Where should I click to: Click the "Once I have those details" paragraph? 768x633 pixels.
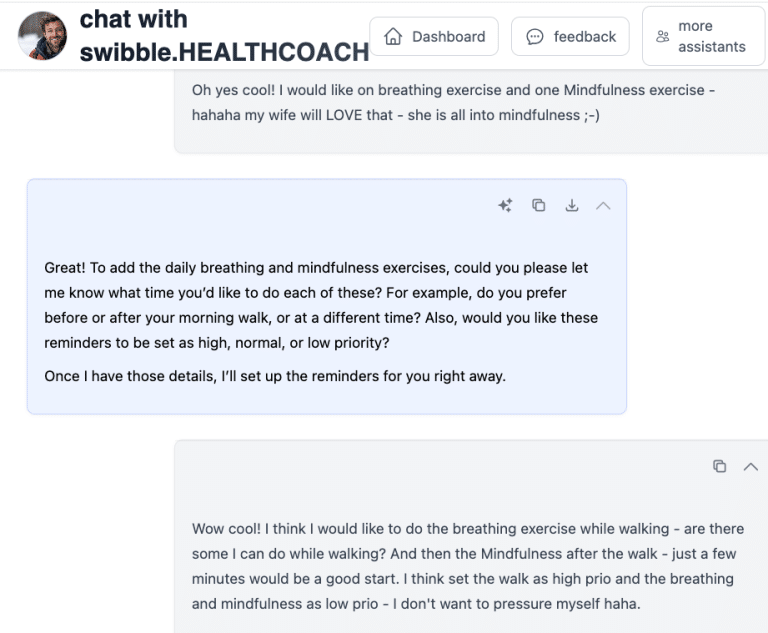(x=275, y=376)
